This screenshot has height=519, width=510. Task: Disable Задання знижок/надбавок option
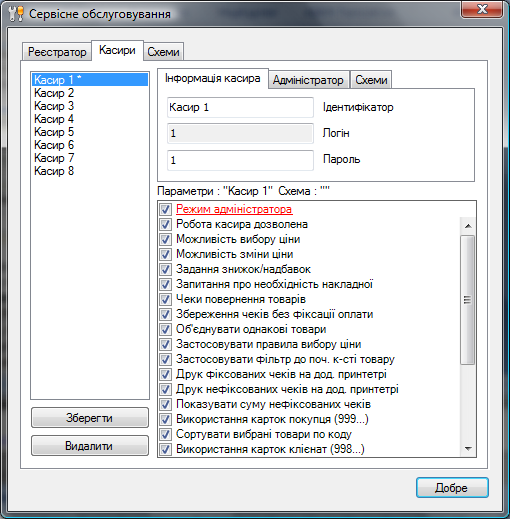[x=165, y=269]
